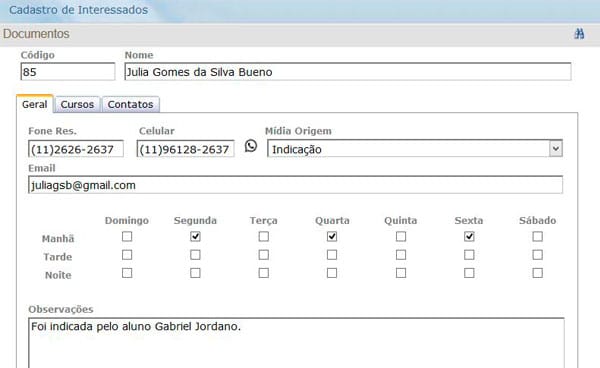Click the Noite row label
This screenshot has height=368, width=600.
pos(58,275)
